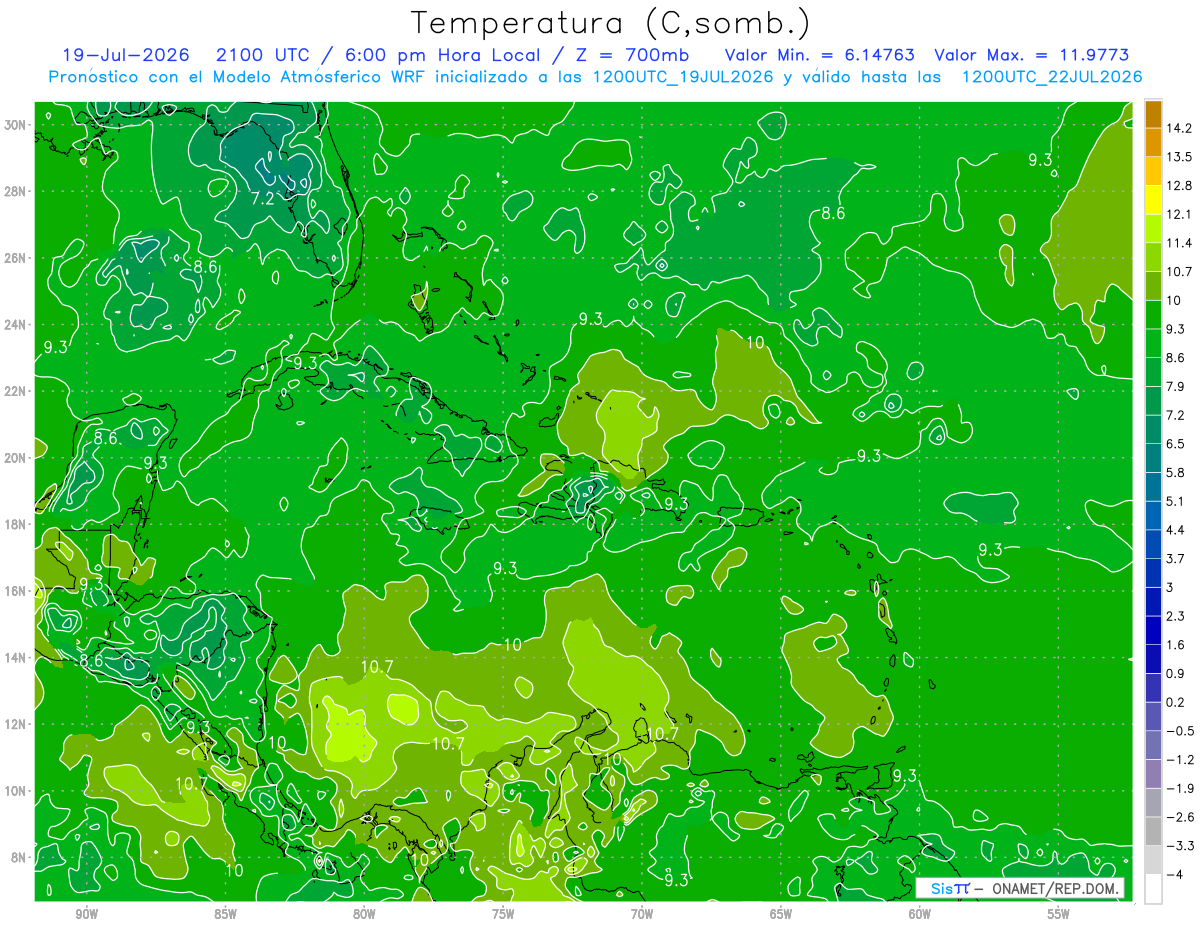
Task: Select the color scale label 0.2
Action: click(x=1176, y=702)
